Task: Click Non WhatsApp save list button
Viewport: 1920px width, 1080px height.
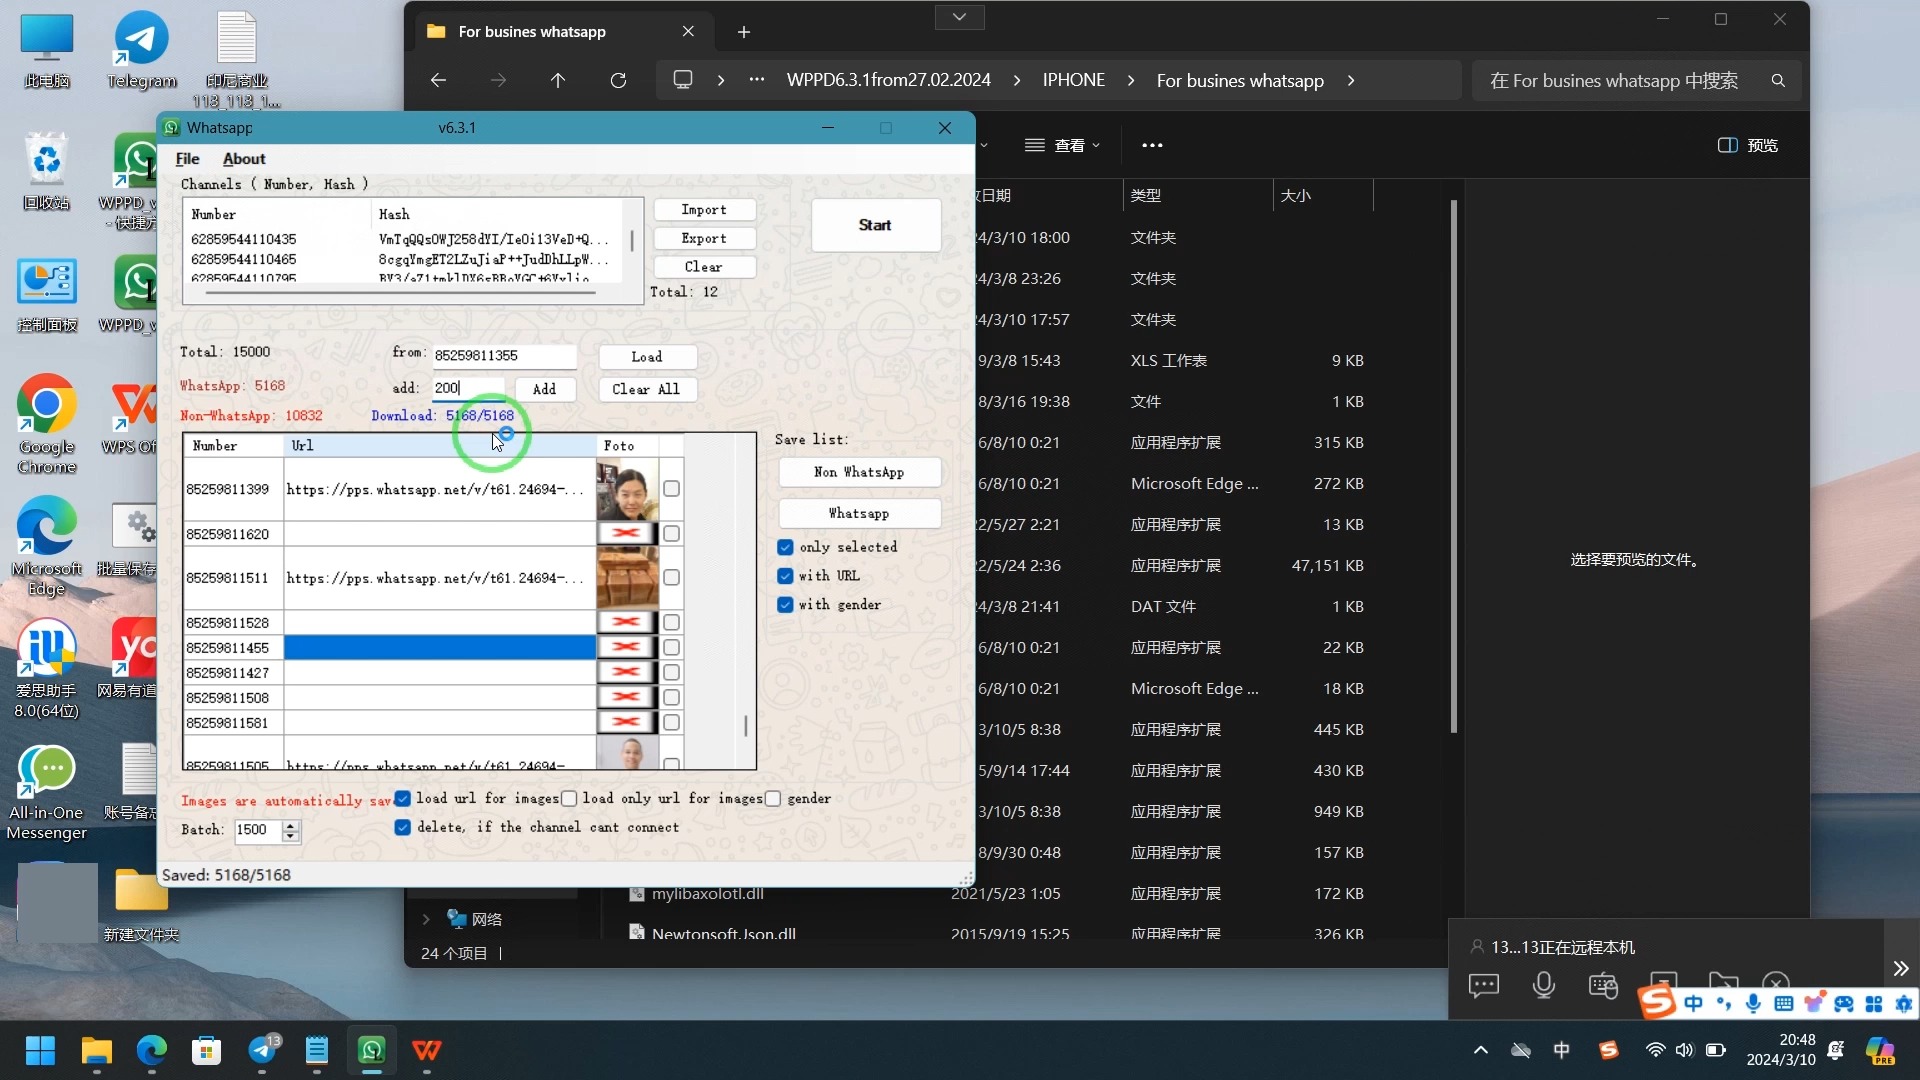Action: point(858,472)
